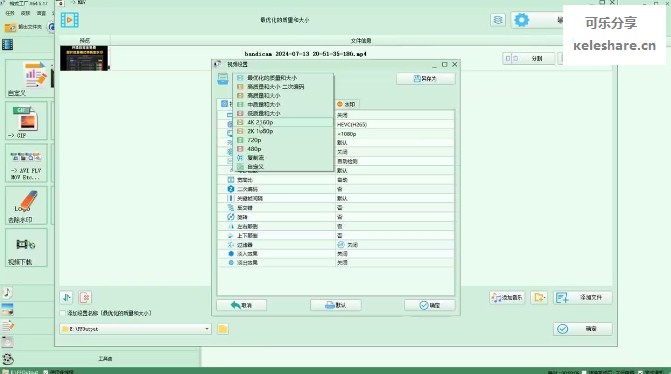
Task: Open the preset dropdown icon in video settings dialog
Action: click(x=223, y=79)
